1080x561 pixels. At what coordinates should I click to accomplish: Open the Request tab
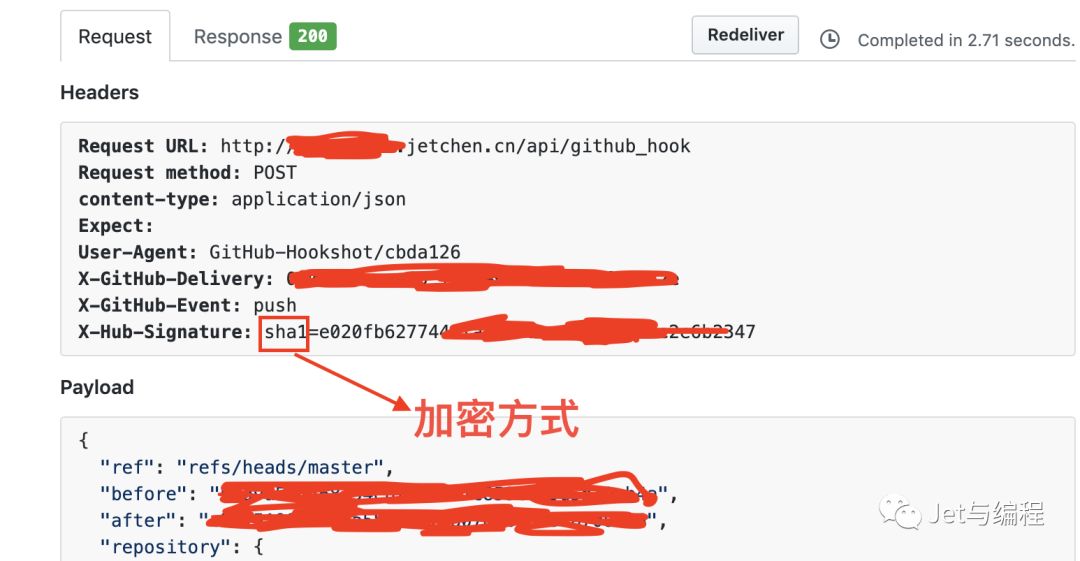click(x=115, y=37)
